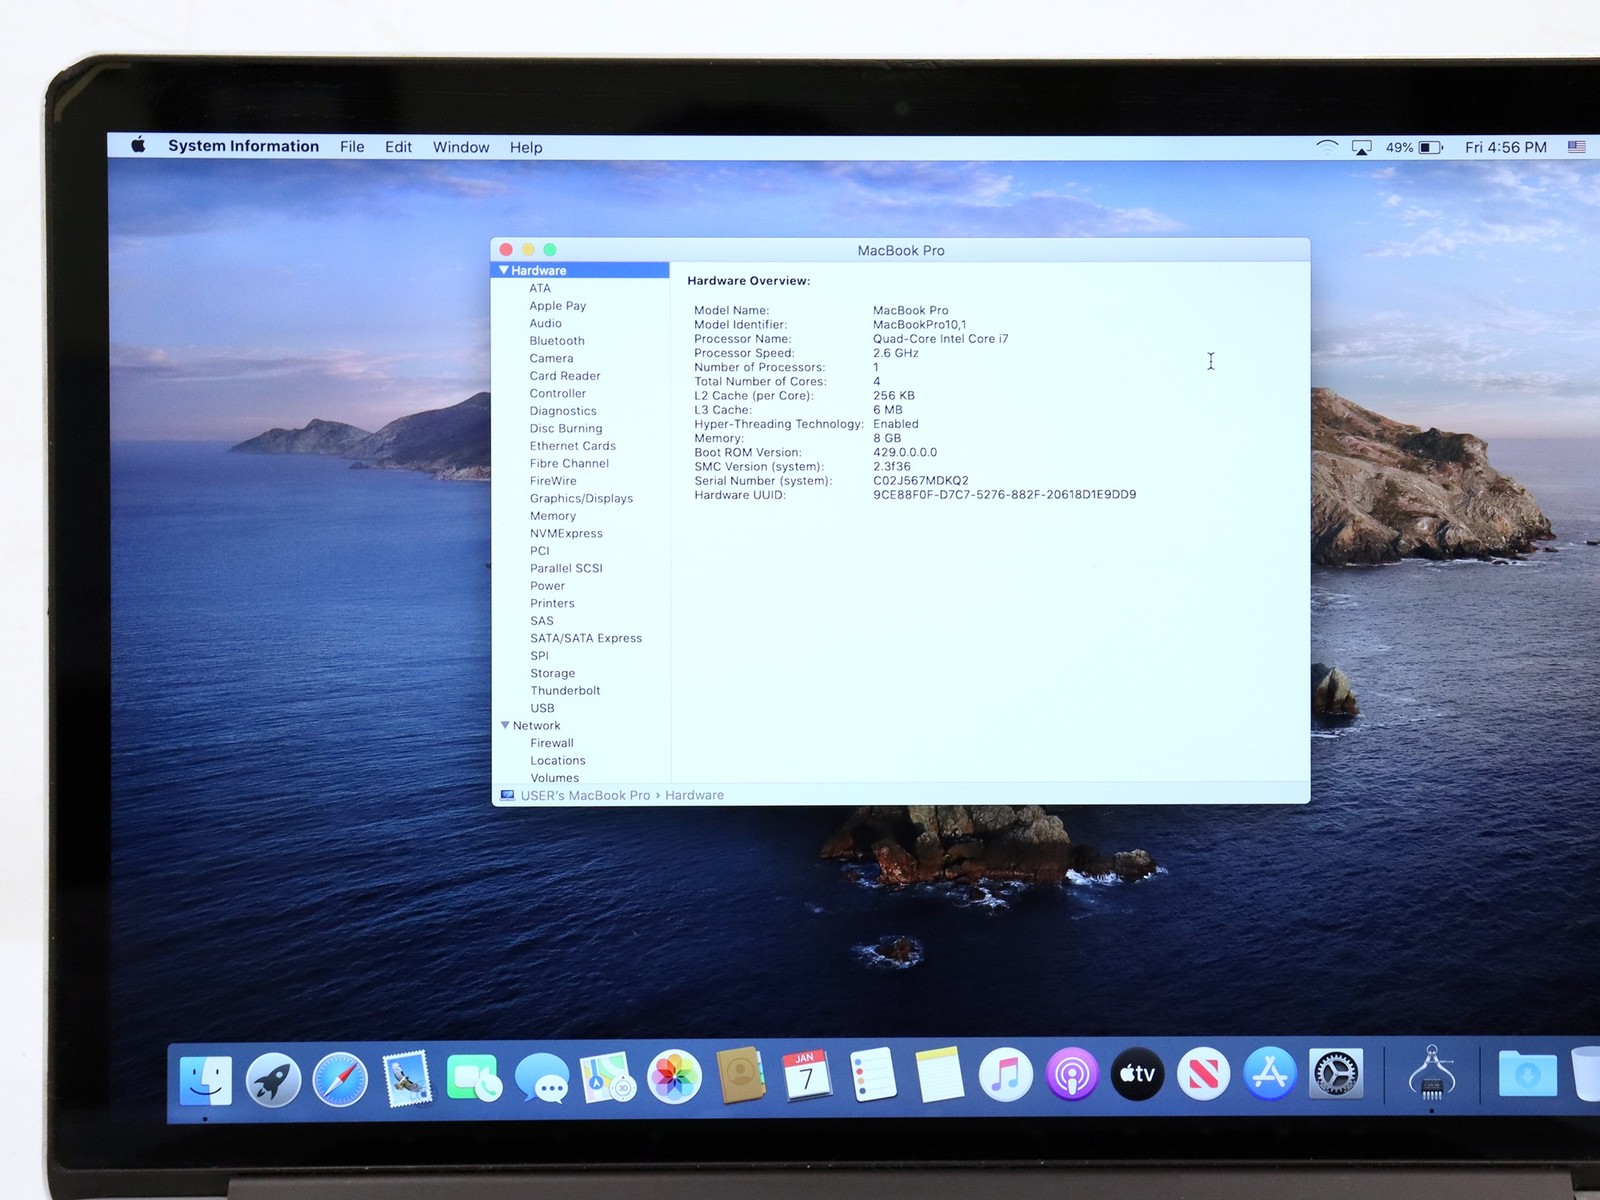Image resolution: width=1600 pixels, height=1200 pixels.
Task: Click USER's MacBook Pro in path bar
Action: (585, 795)
